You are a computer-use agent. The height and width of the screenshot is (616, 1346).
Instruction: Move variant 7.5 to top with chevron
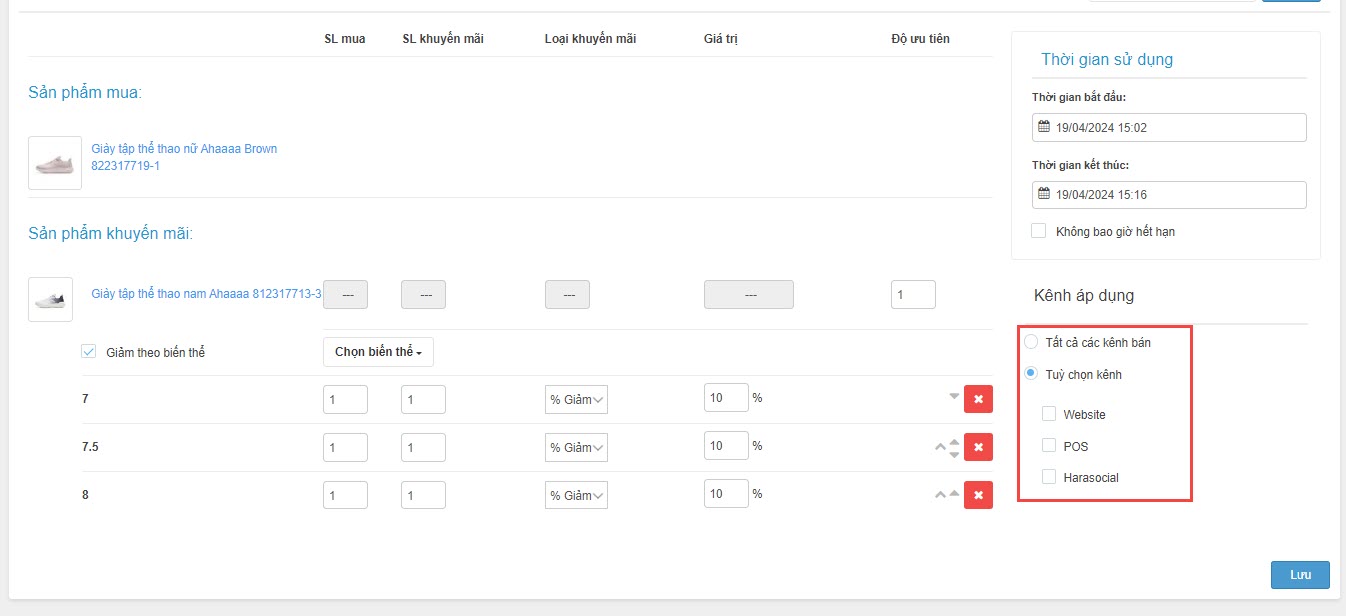click(x=940, y=447)
